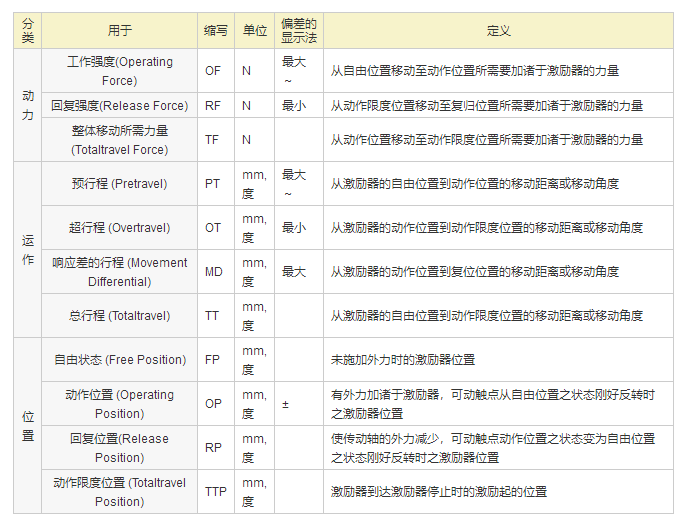Select the 回复强度 (Release Force) cell

point(119,105)
